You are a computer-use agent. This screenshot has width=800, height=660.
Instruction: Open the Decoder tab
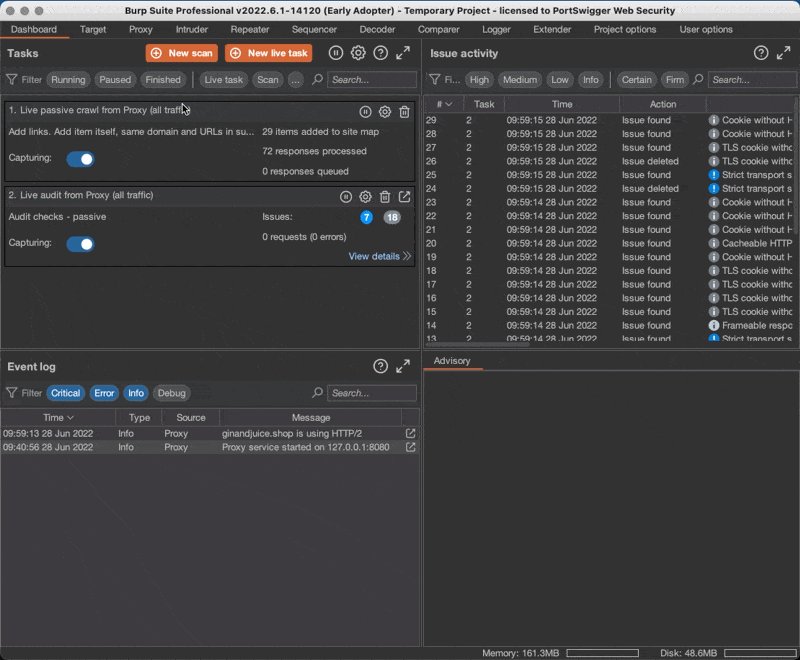(x=377, y=30)
